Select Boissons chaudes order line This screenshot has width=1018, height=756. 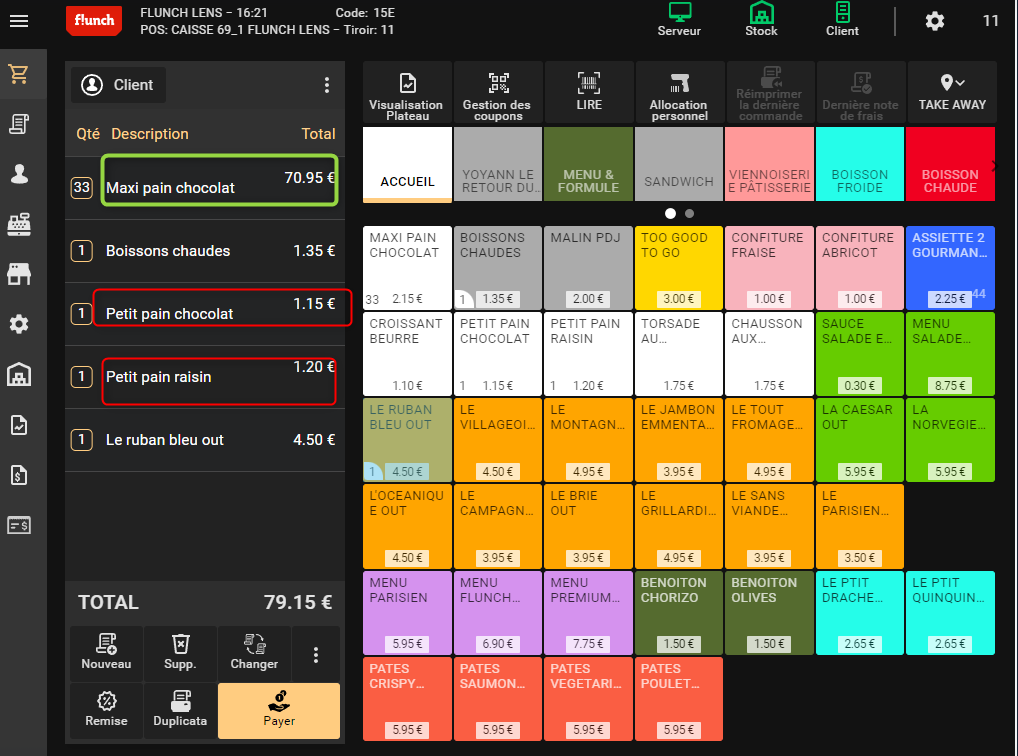click(x=205, y=251)
